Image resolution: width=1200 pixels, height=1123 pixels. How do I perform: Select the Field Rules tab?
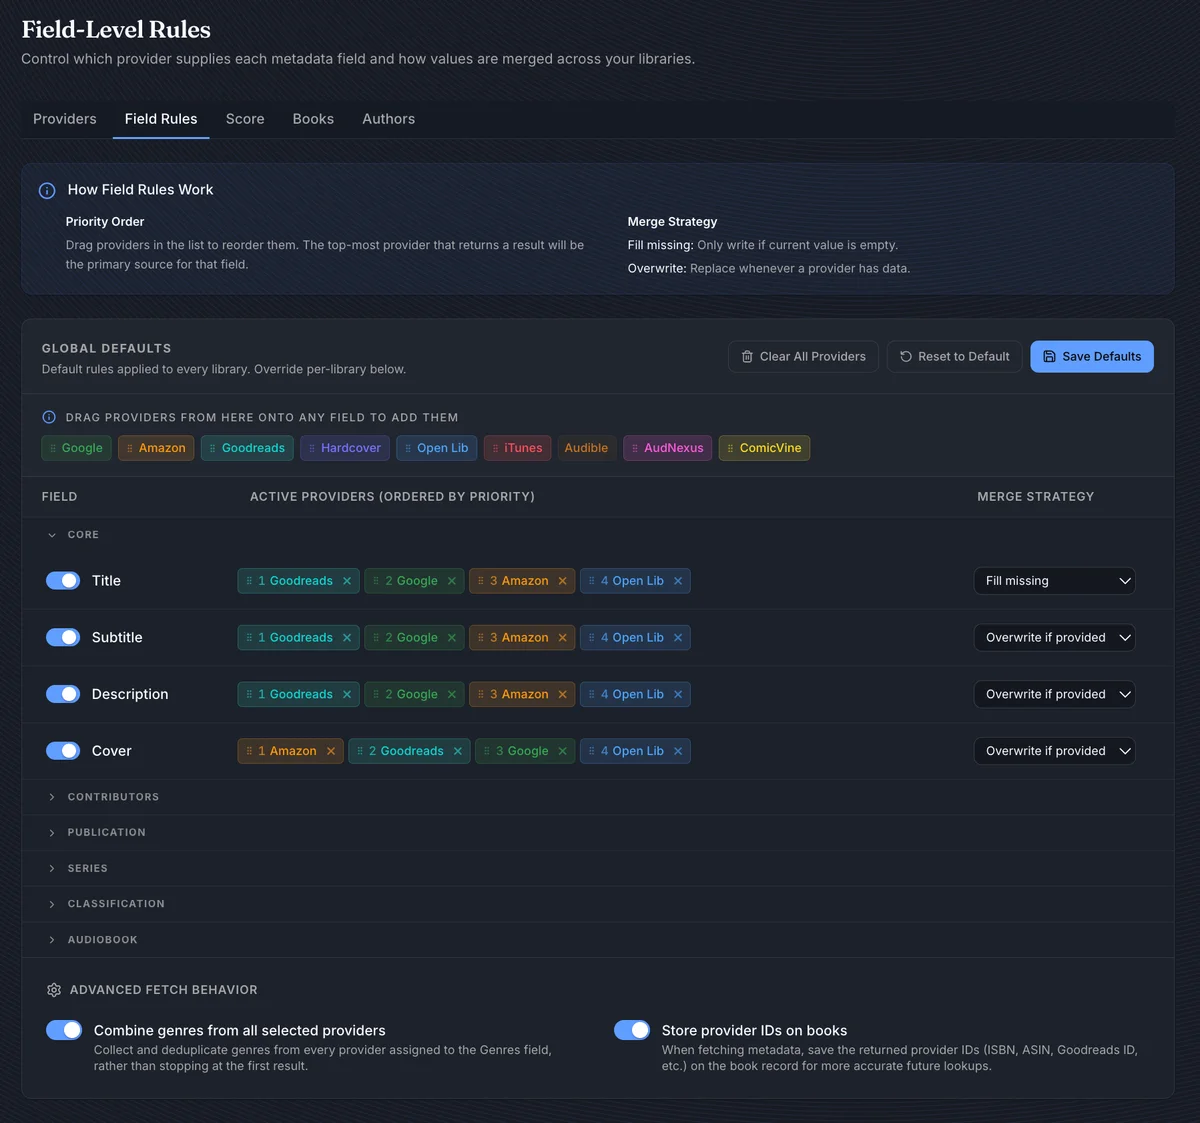(161, 119)
